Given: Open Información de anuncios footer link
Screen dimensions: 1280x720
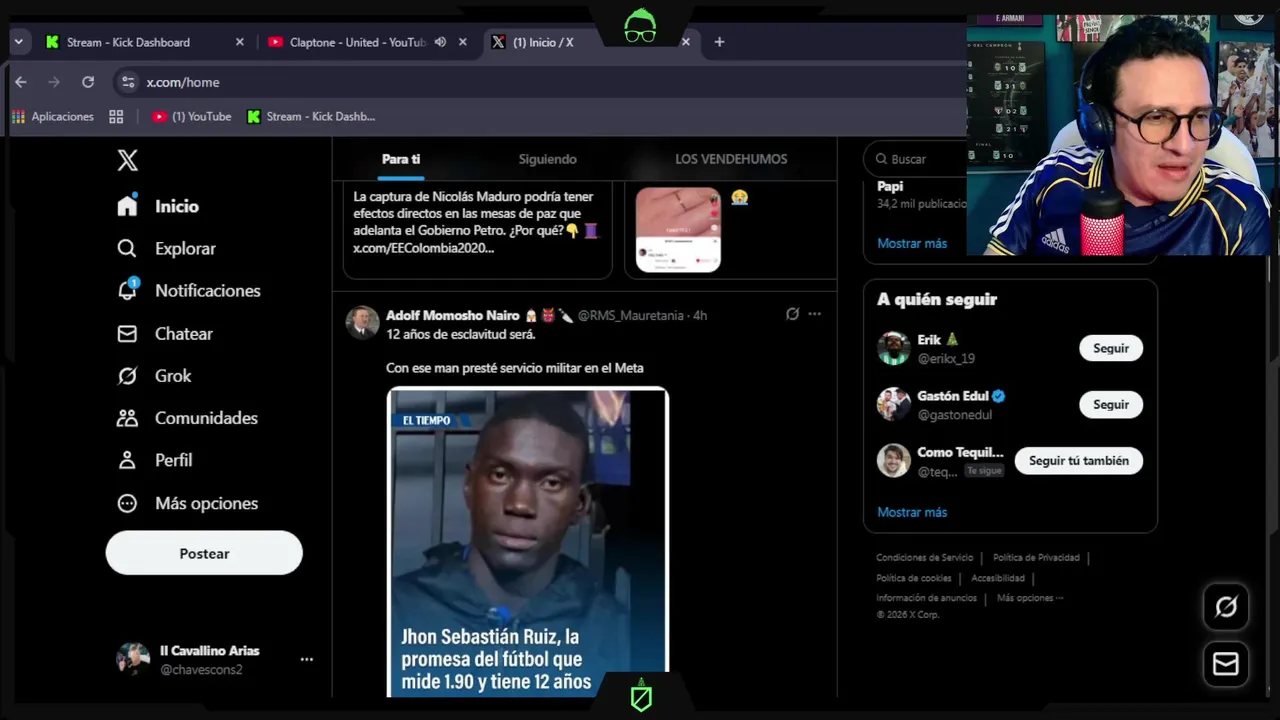Looking at the screenshot, I should point(926,598).
